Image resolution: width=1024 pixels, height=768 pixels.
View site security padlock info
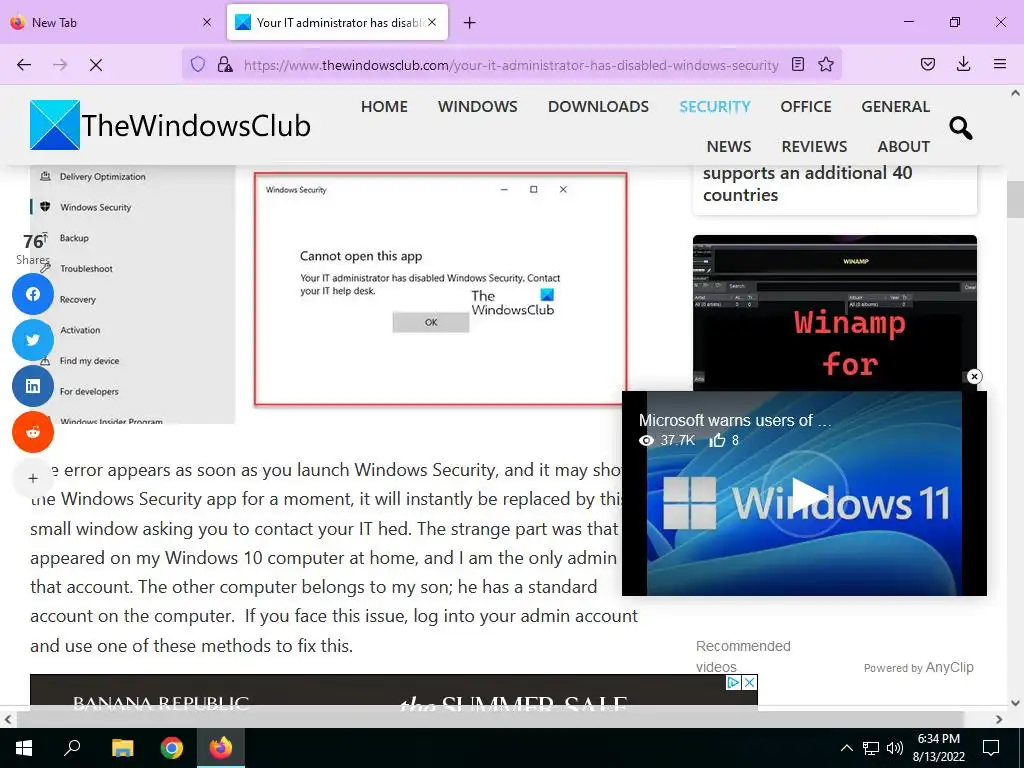(x=225, y=64)
